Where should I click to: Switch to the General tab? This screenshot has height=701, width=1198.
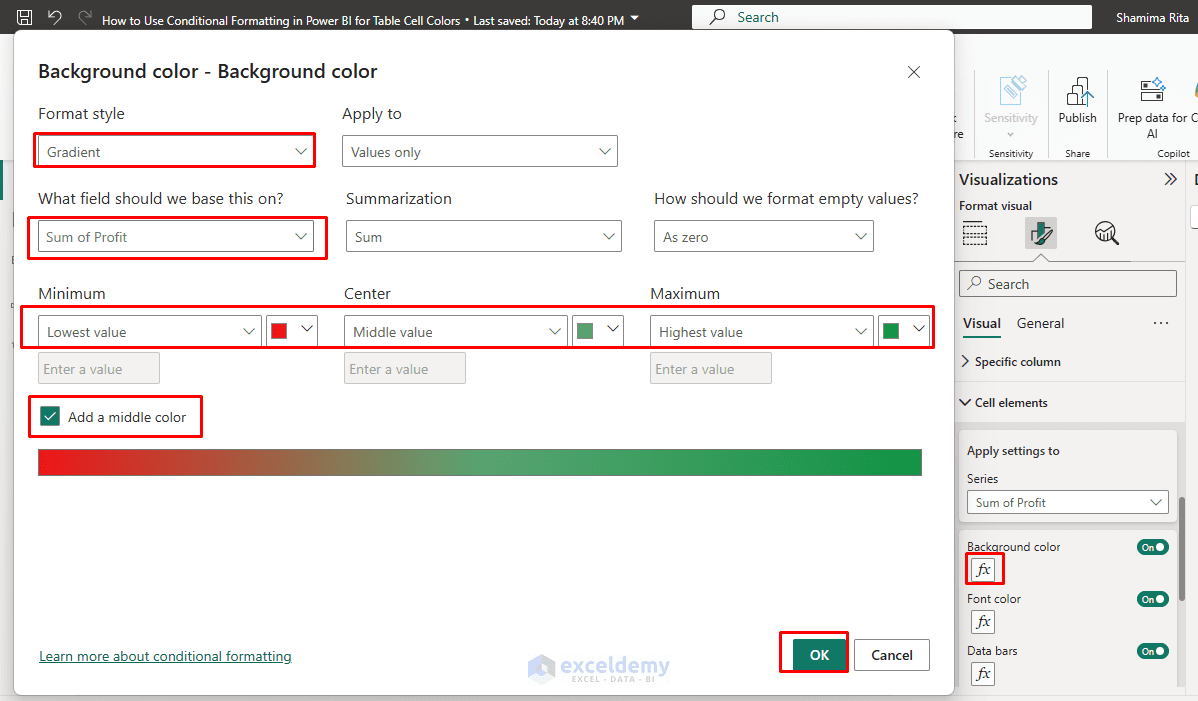click(1040, 323)
